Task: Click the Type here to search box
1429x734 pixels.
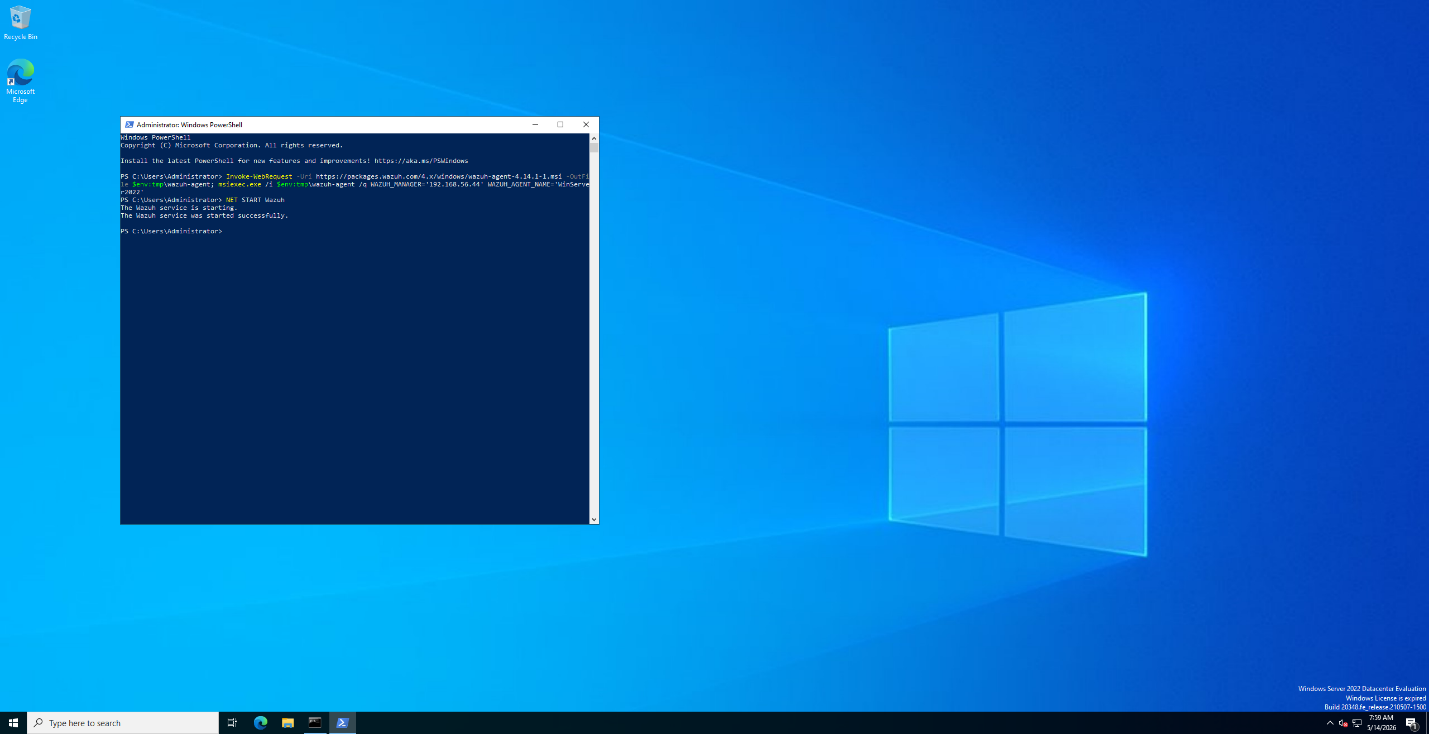Action: click(123, 723)
